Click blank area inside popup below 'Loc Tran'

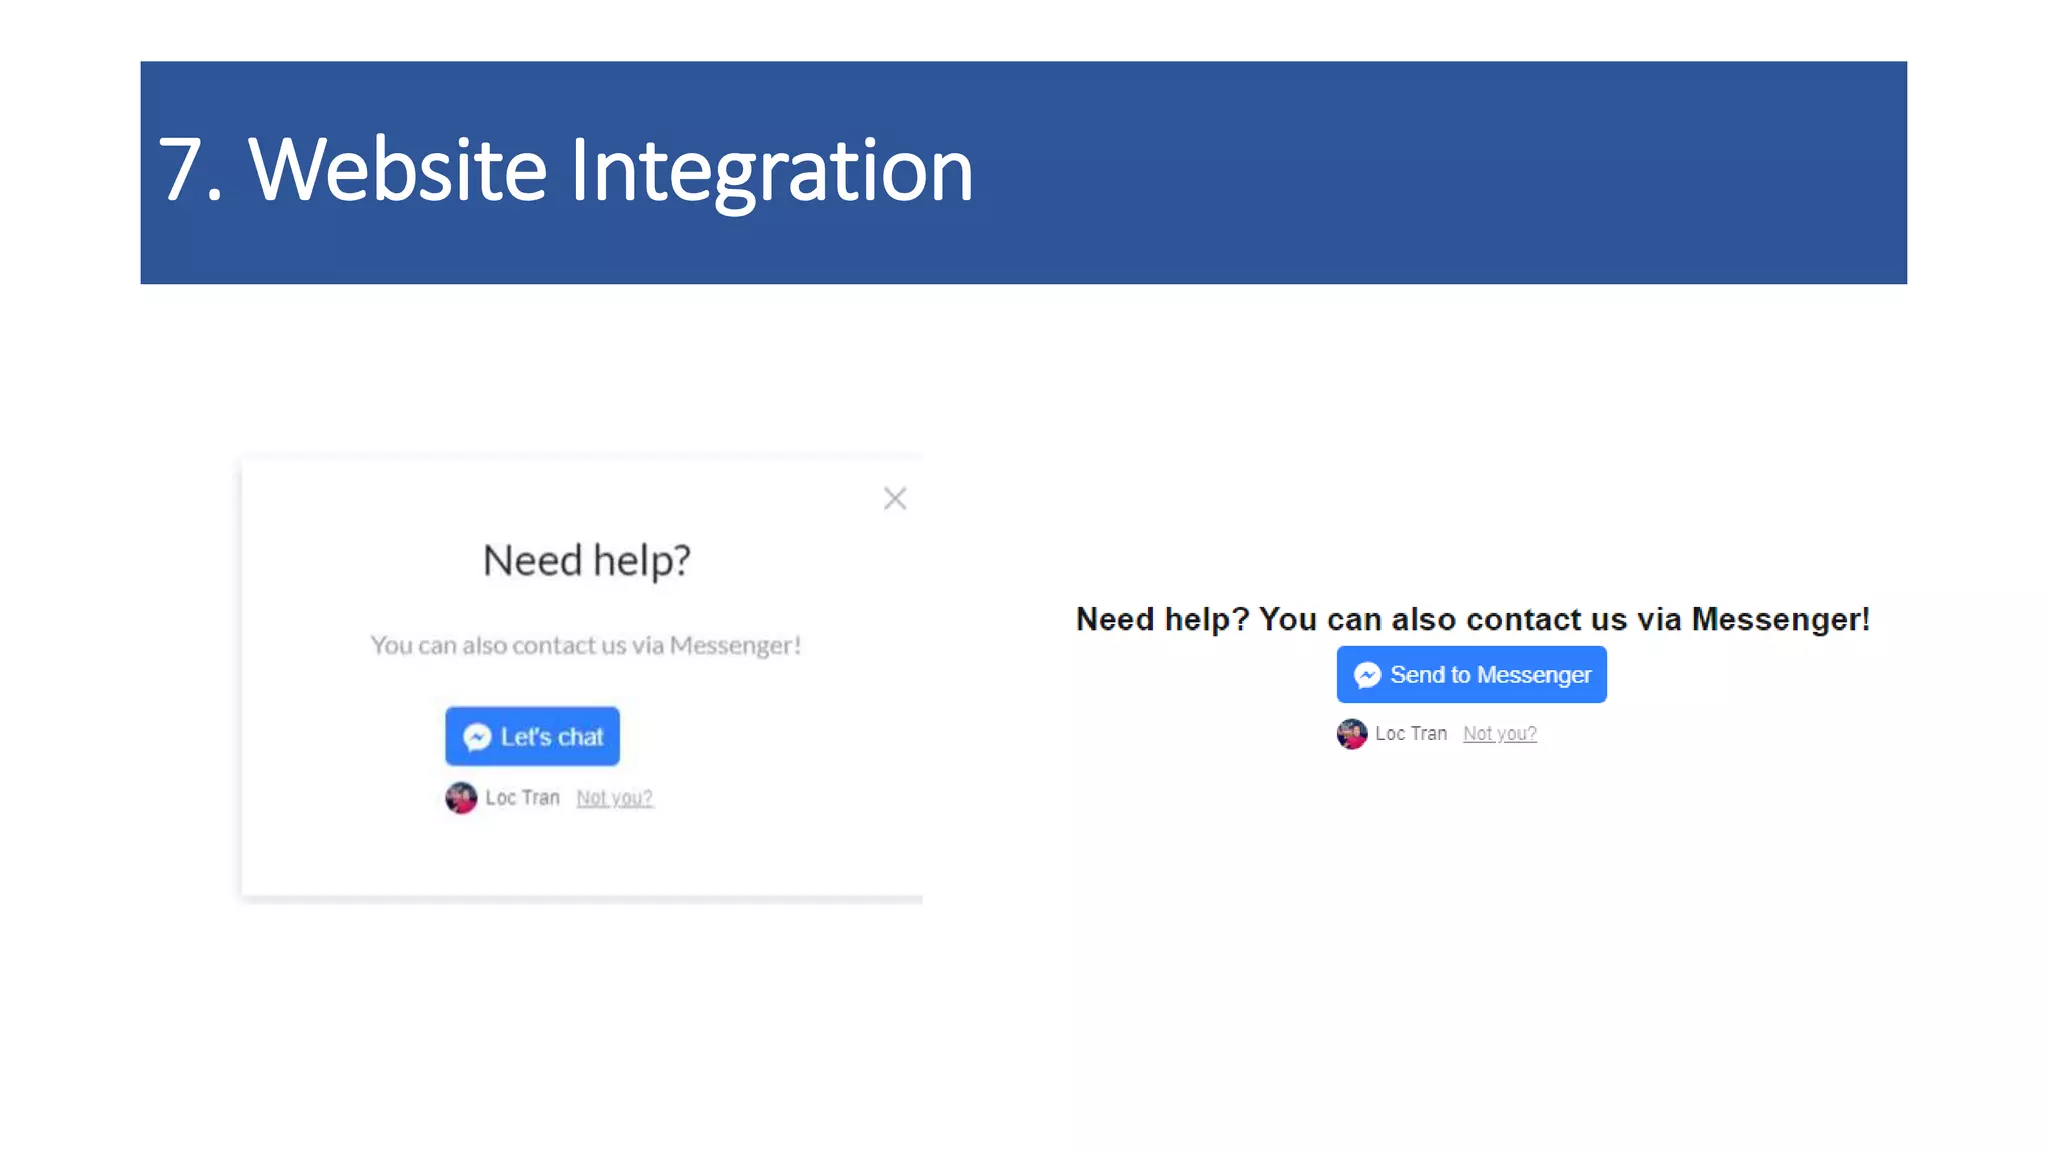[580, 855]
